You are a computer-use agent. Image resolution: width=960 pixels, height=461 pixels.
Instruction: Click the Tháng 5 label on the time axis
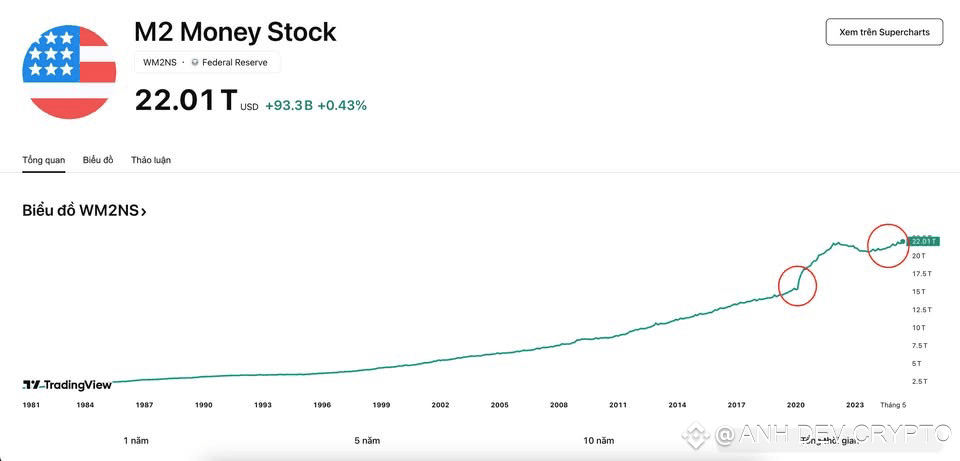point(893,405)
